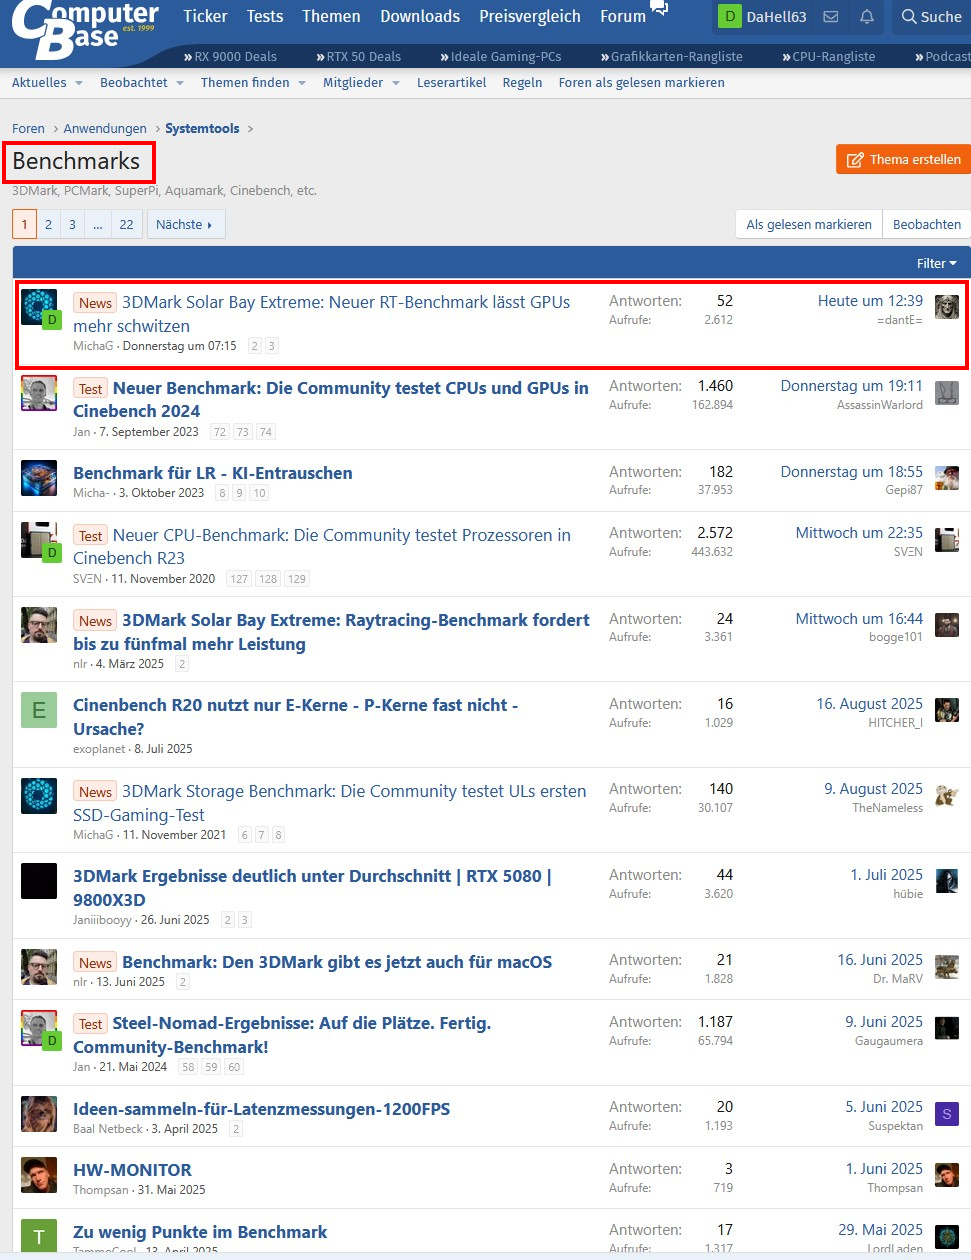Image resolution: width=971 pixels, height=1260 pixels.
Task: Click Jan's avatar on Cinebench 2024 thread
Action: point(39,393)
